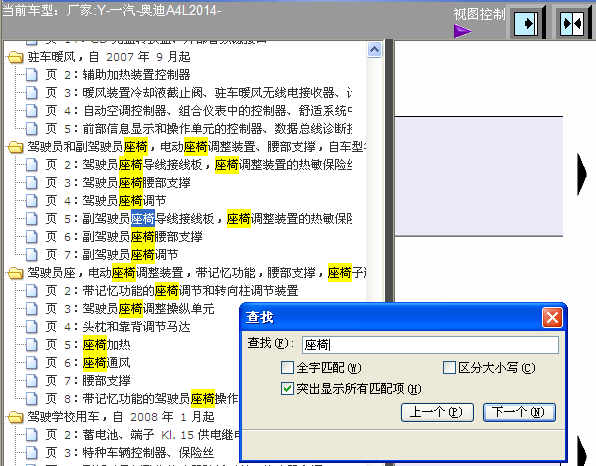Open page 2: 辅助加热装置控制器
The image size is (596, 466).
(x=118, y=75)
